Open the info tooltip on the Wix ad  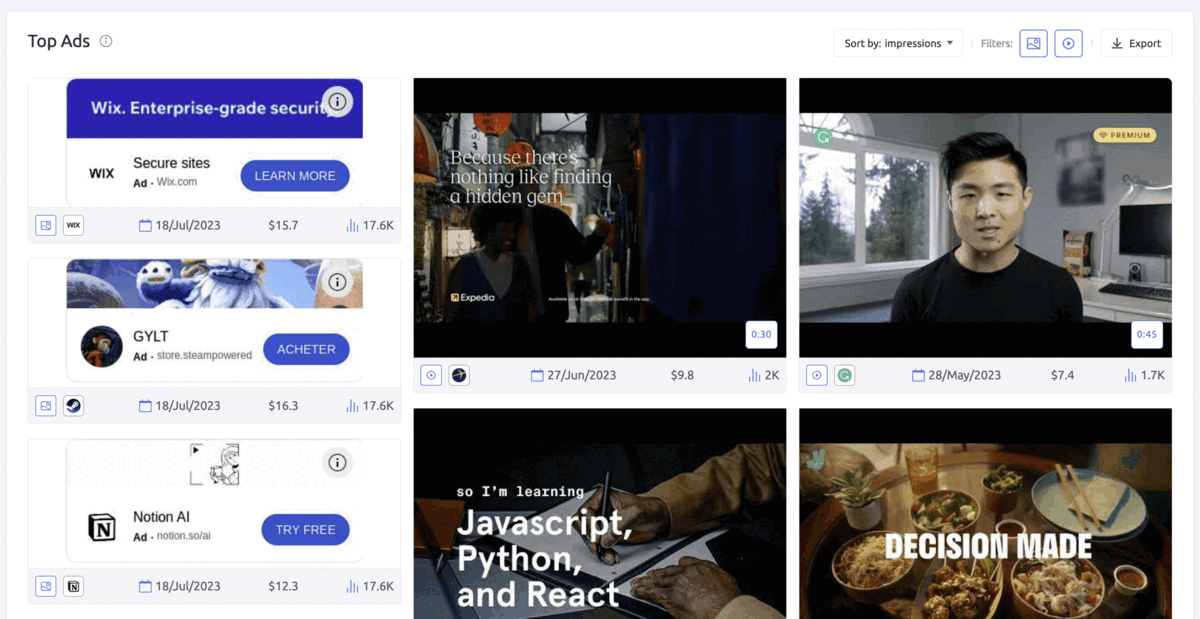pos(337,101)
